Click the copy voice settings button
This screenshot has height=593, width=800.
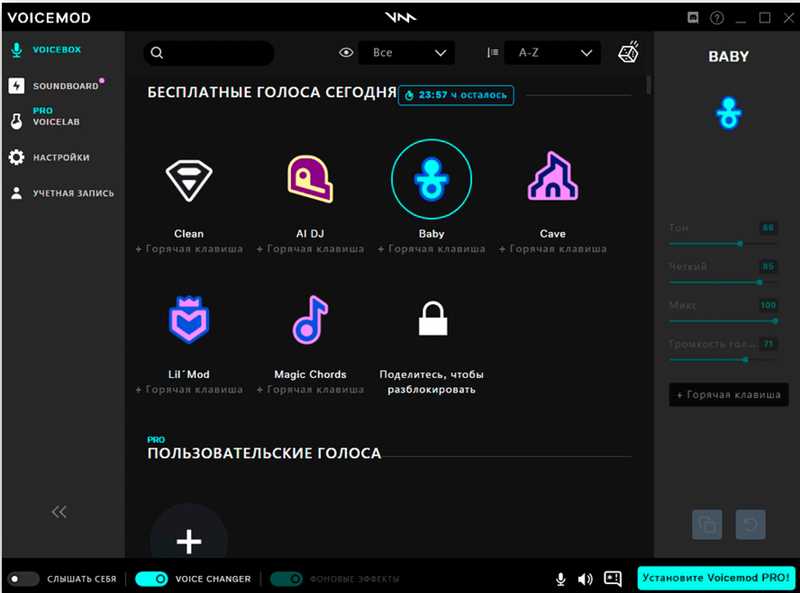pos(707,524)
